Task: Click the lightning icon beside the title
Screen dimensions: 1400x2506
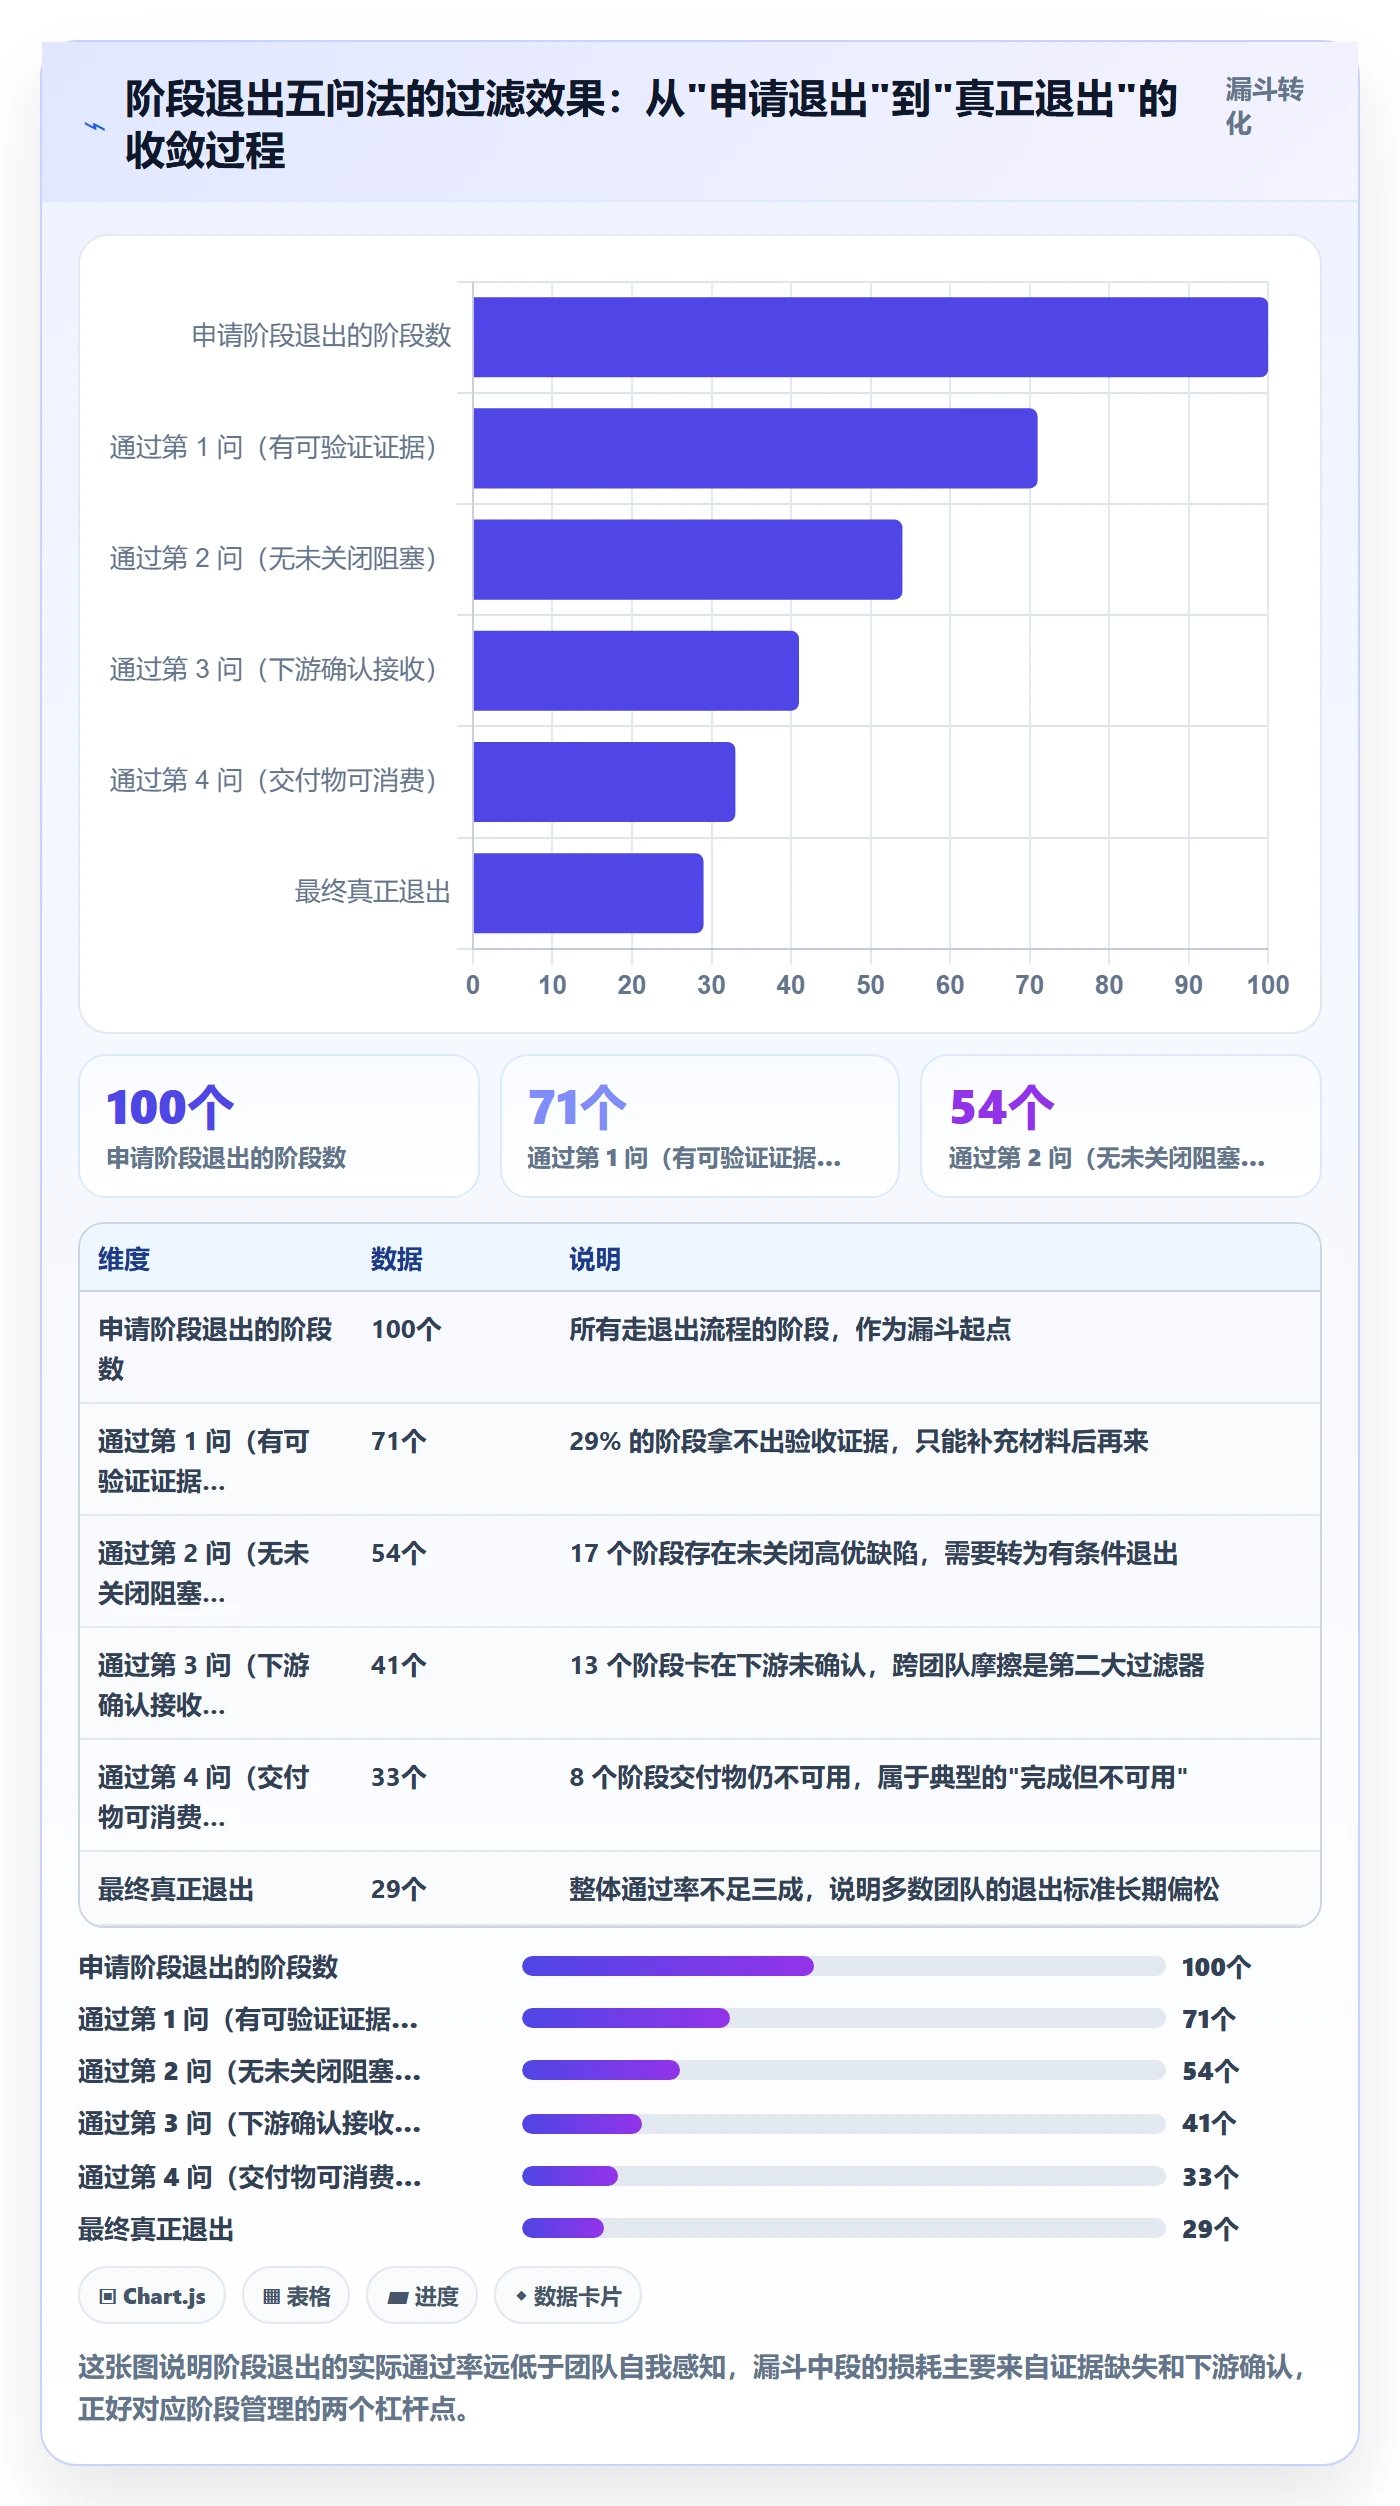Action: tap(95, 126)
